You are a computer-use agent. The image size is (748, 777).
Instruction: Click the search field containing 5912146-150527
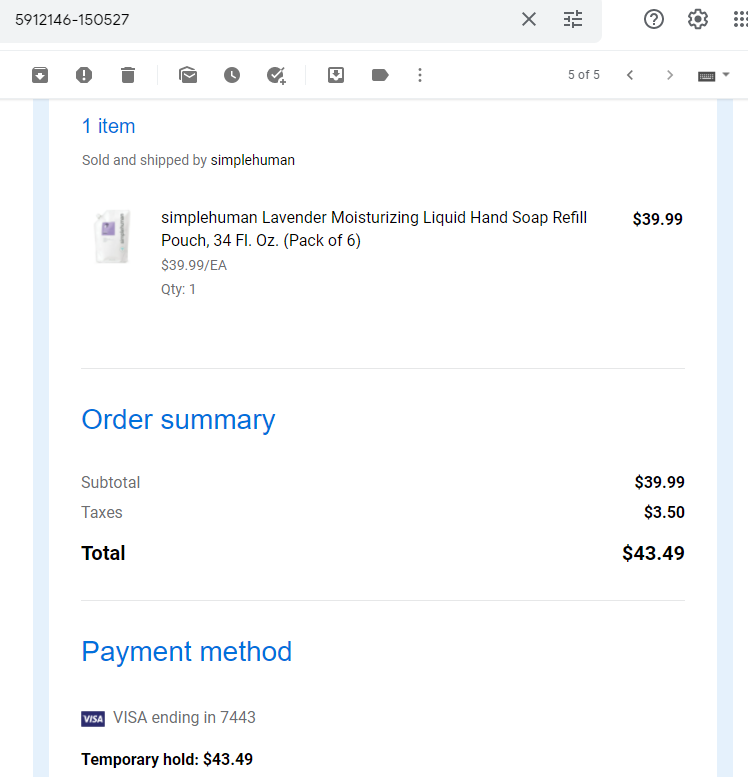coord(258,20)
